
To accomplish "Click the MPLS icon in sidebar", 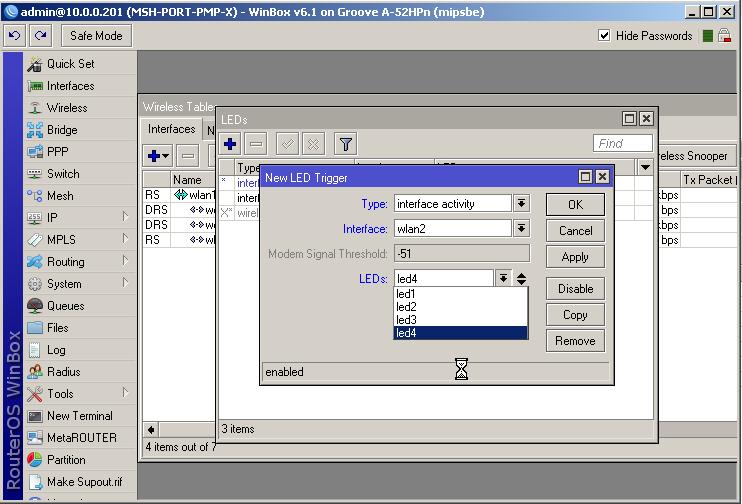I will pos(35,239).
